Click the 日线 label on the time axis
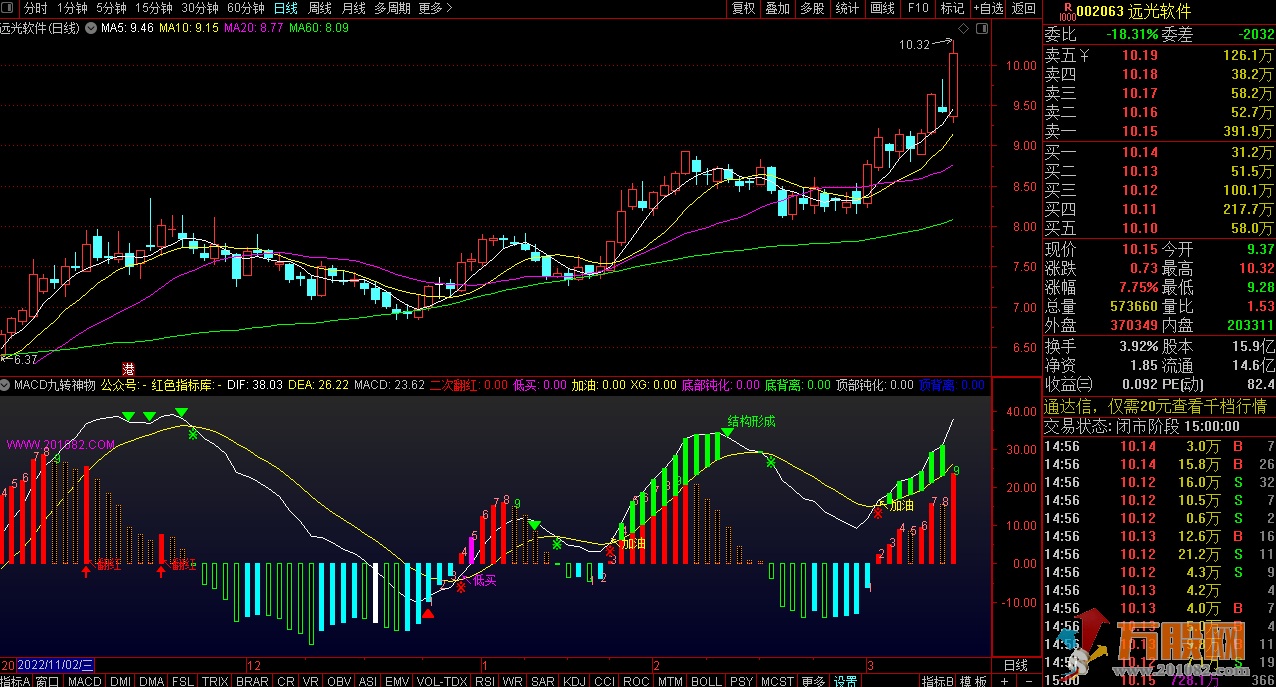The width and height of the screenshot is (1276, 687). [x=1015, y=665]
